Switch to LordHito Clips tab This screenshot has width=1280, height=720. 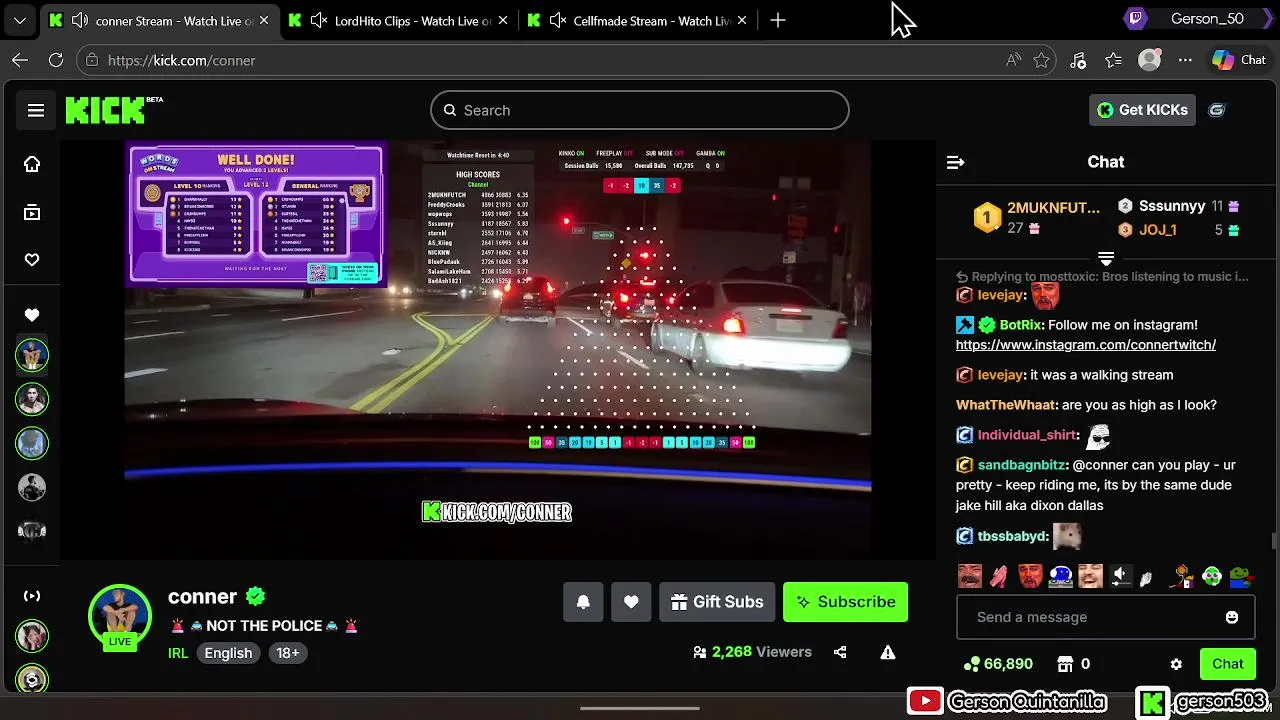[398, 20]
